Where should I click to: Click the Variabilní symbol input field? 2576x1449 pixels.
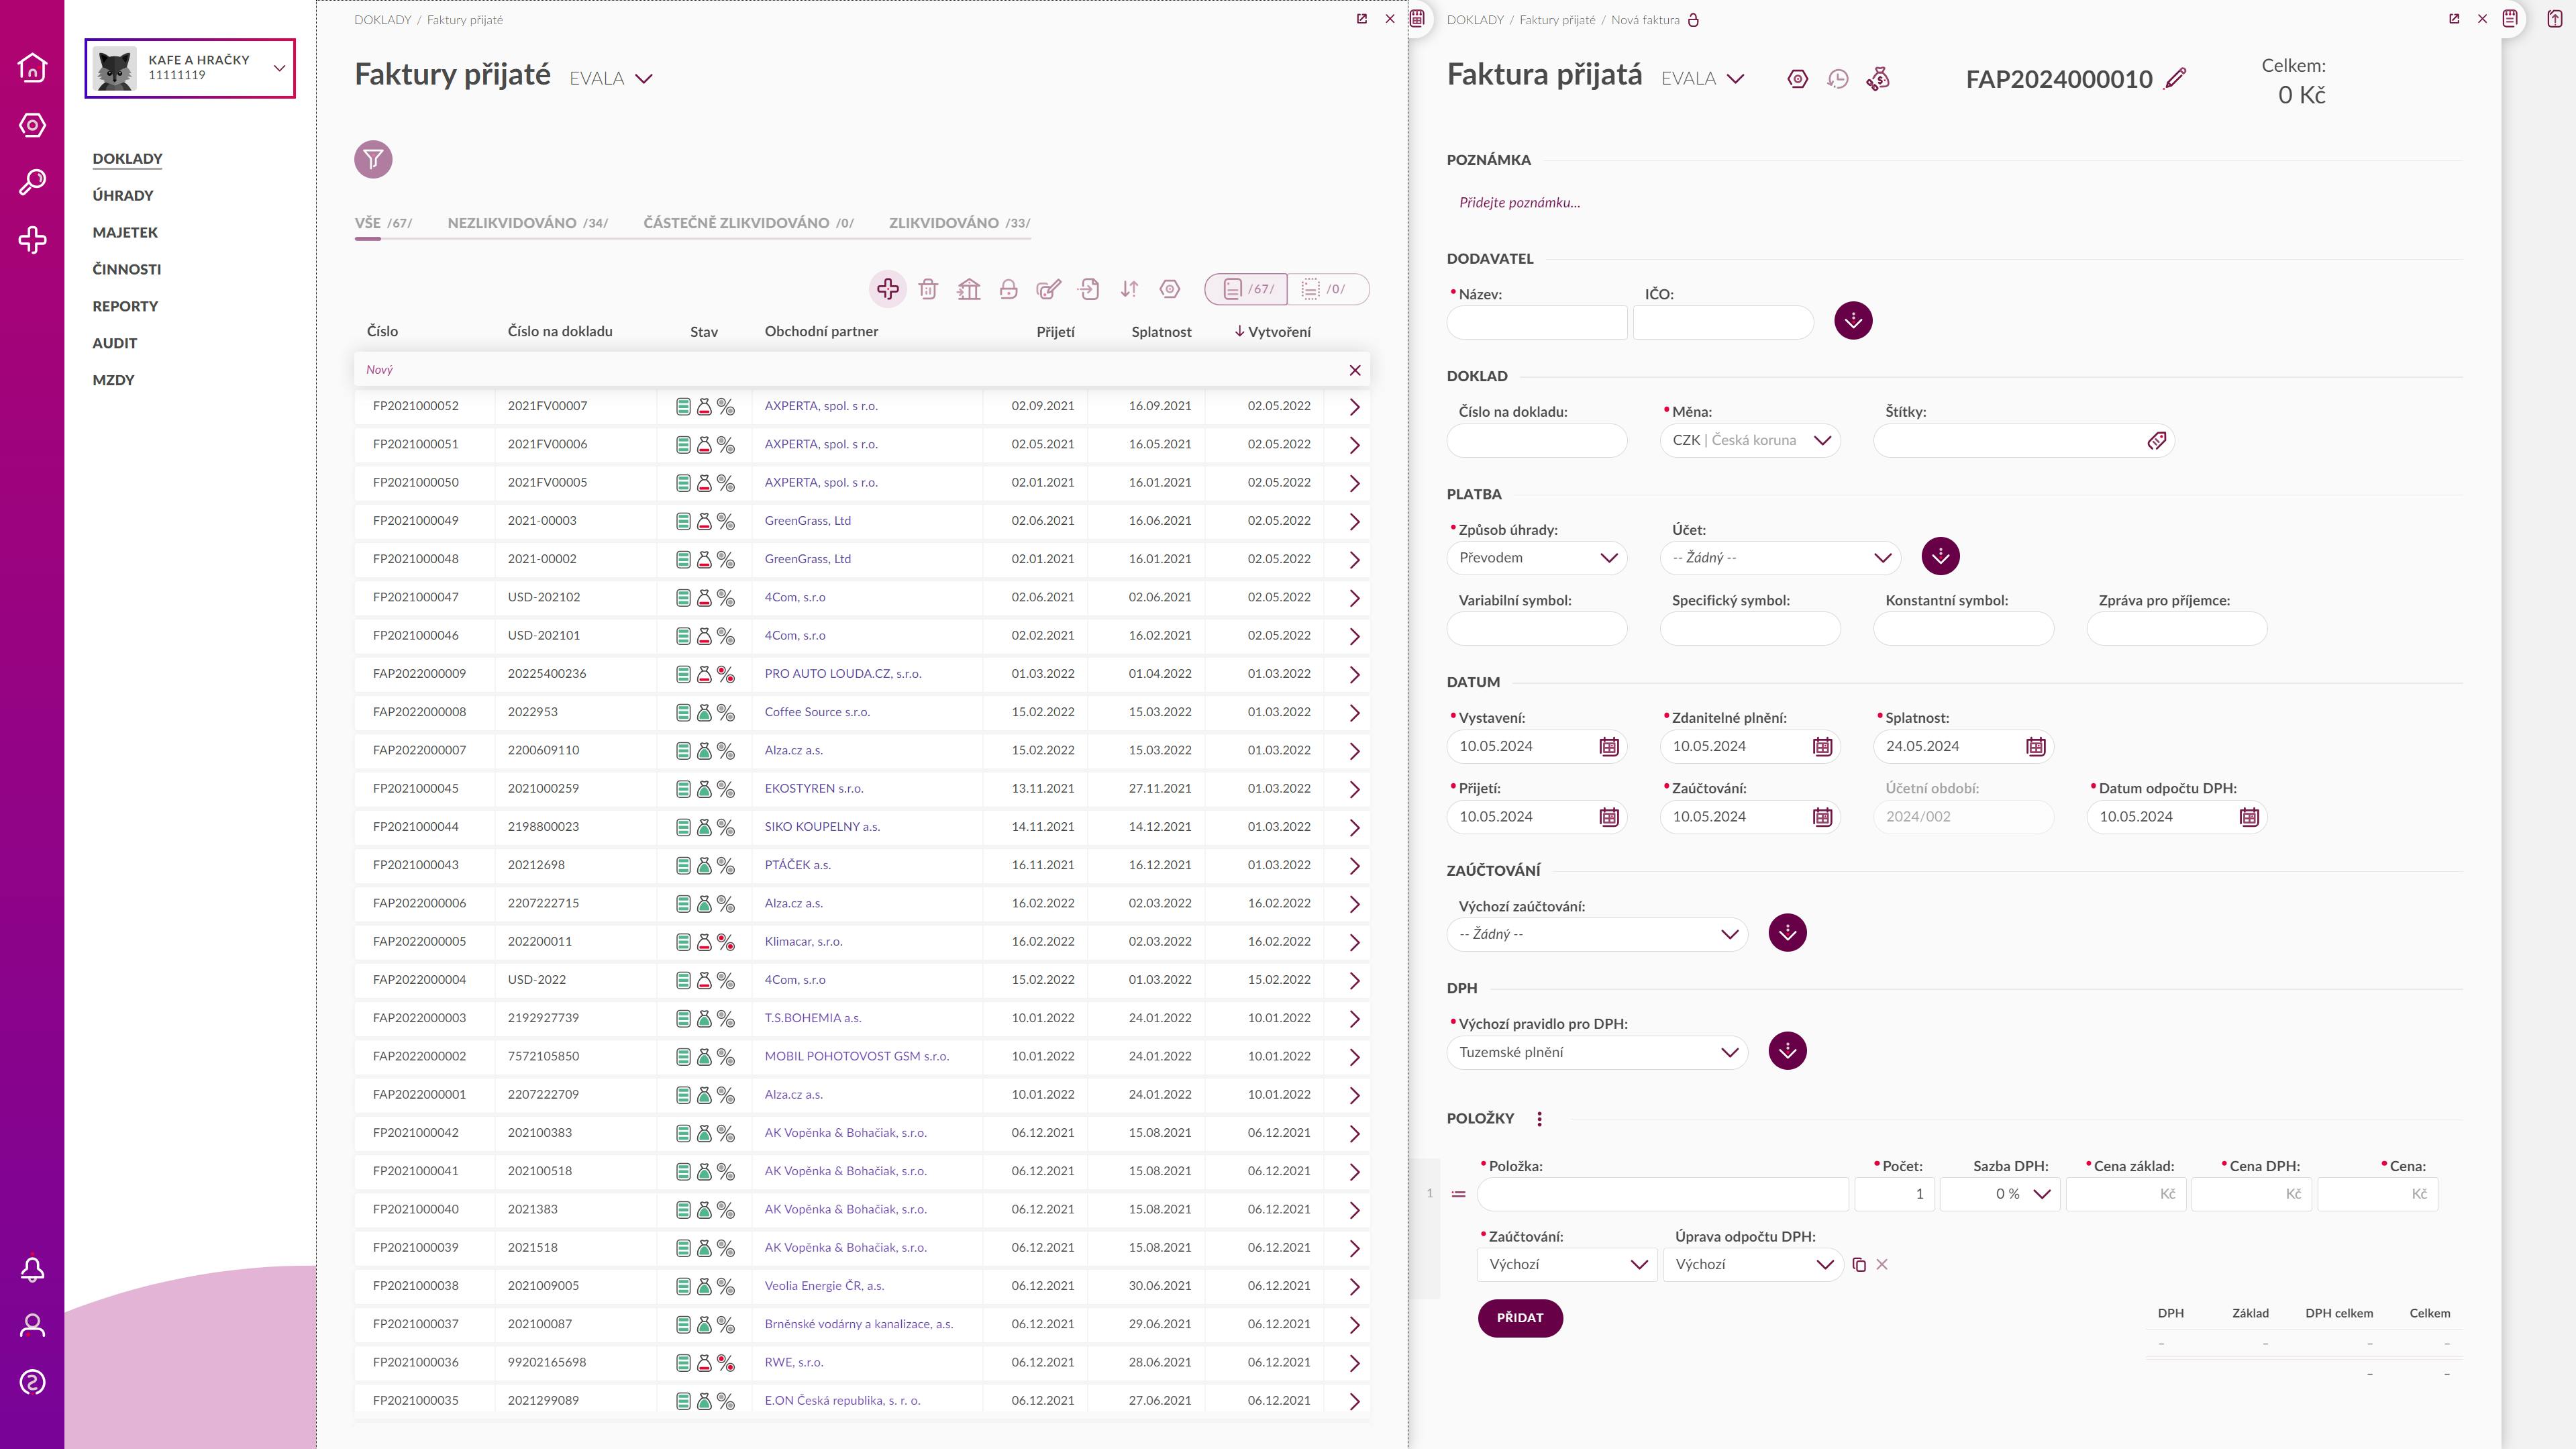coord(1536,629)
